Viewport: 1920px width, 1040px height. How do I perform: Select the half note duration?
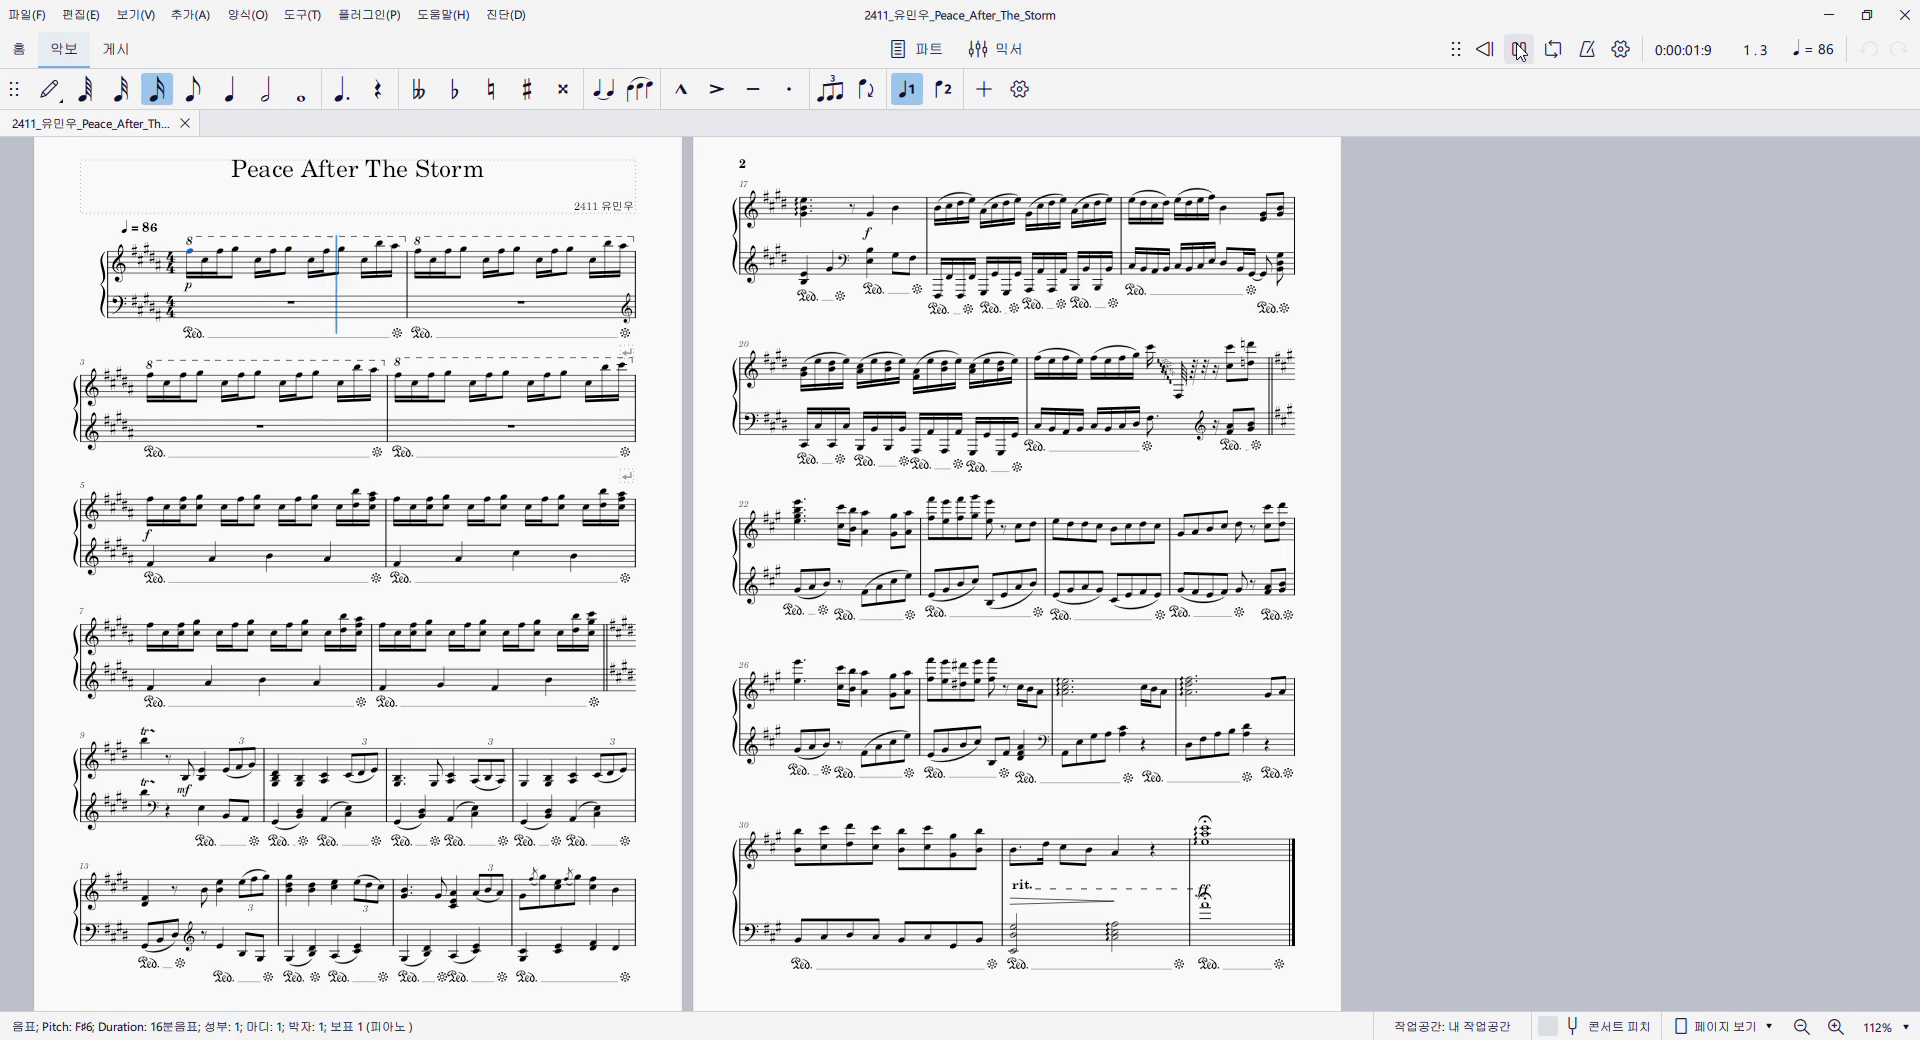point(265,90)
